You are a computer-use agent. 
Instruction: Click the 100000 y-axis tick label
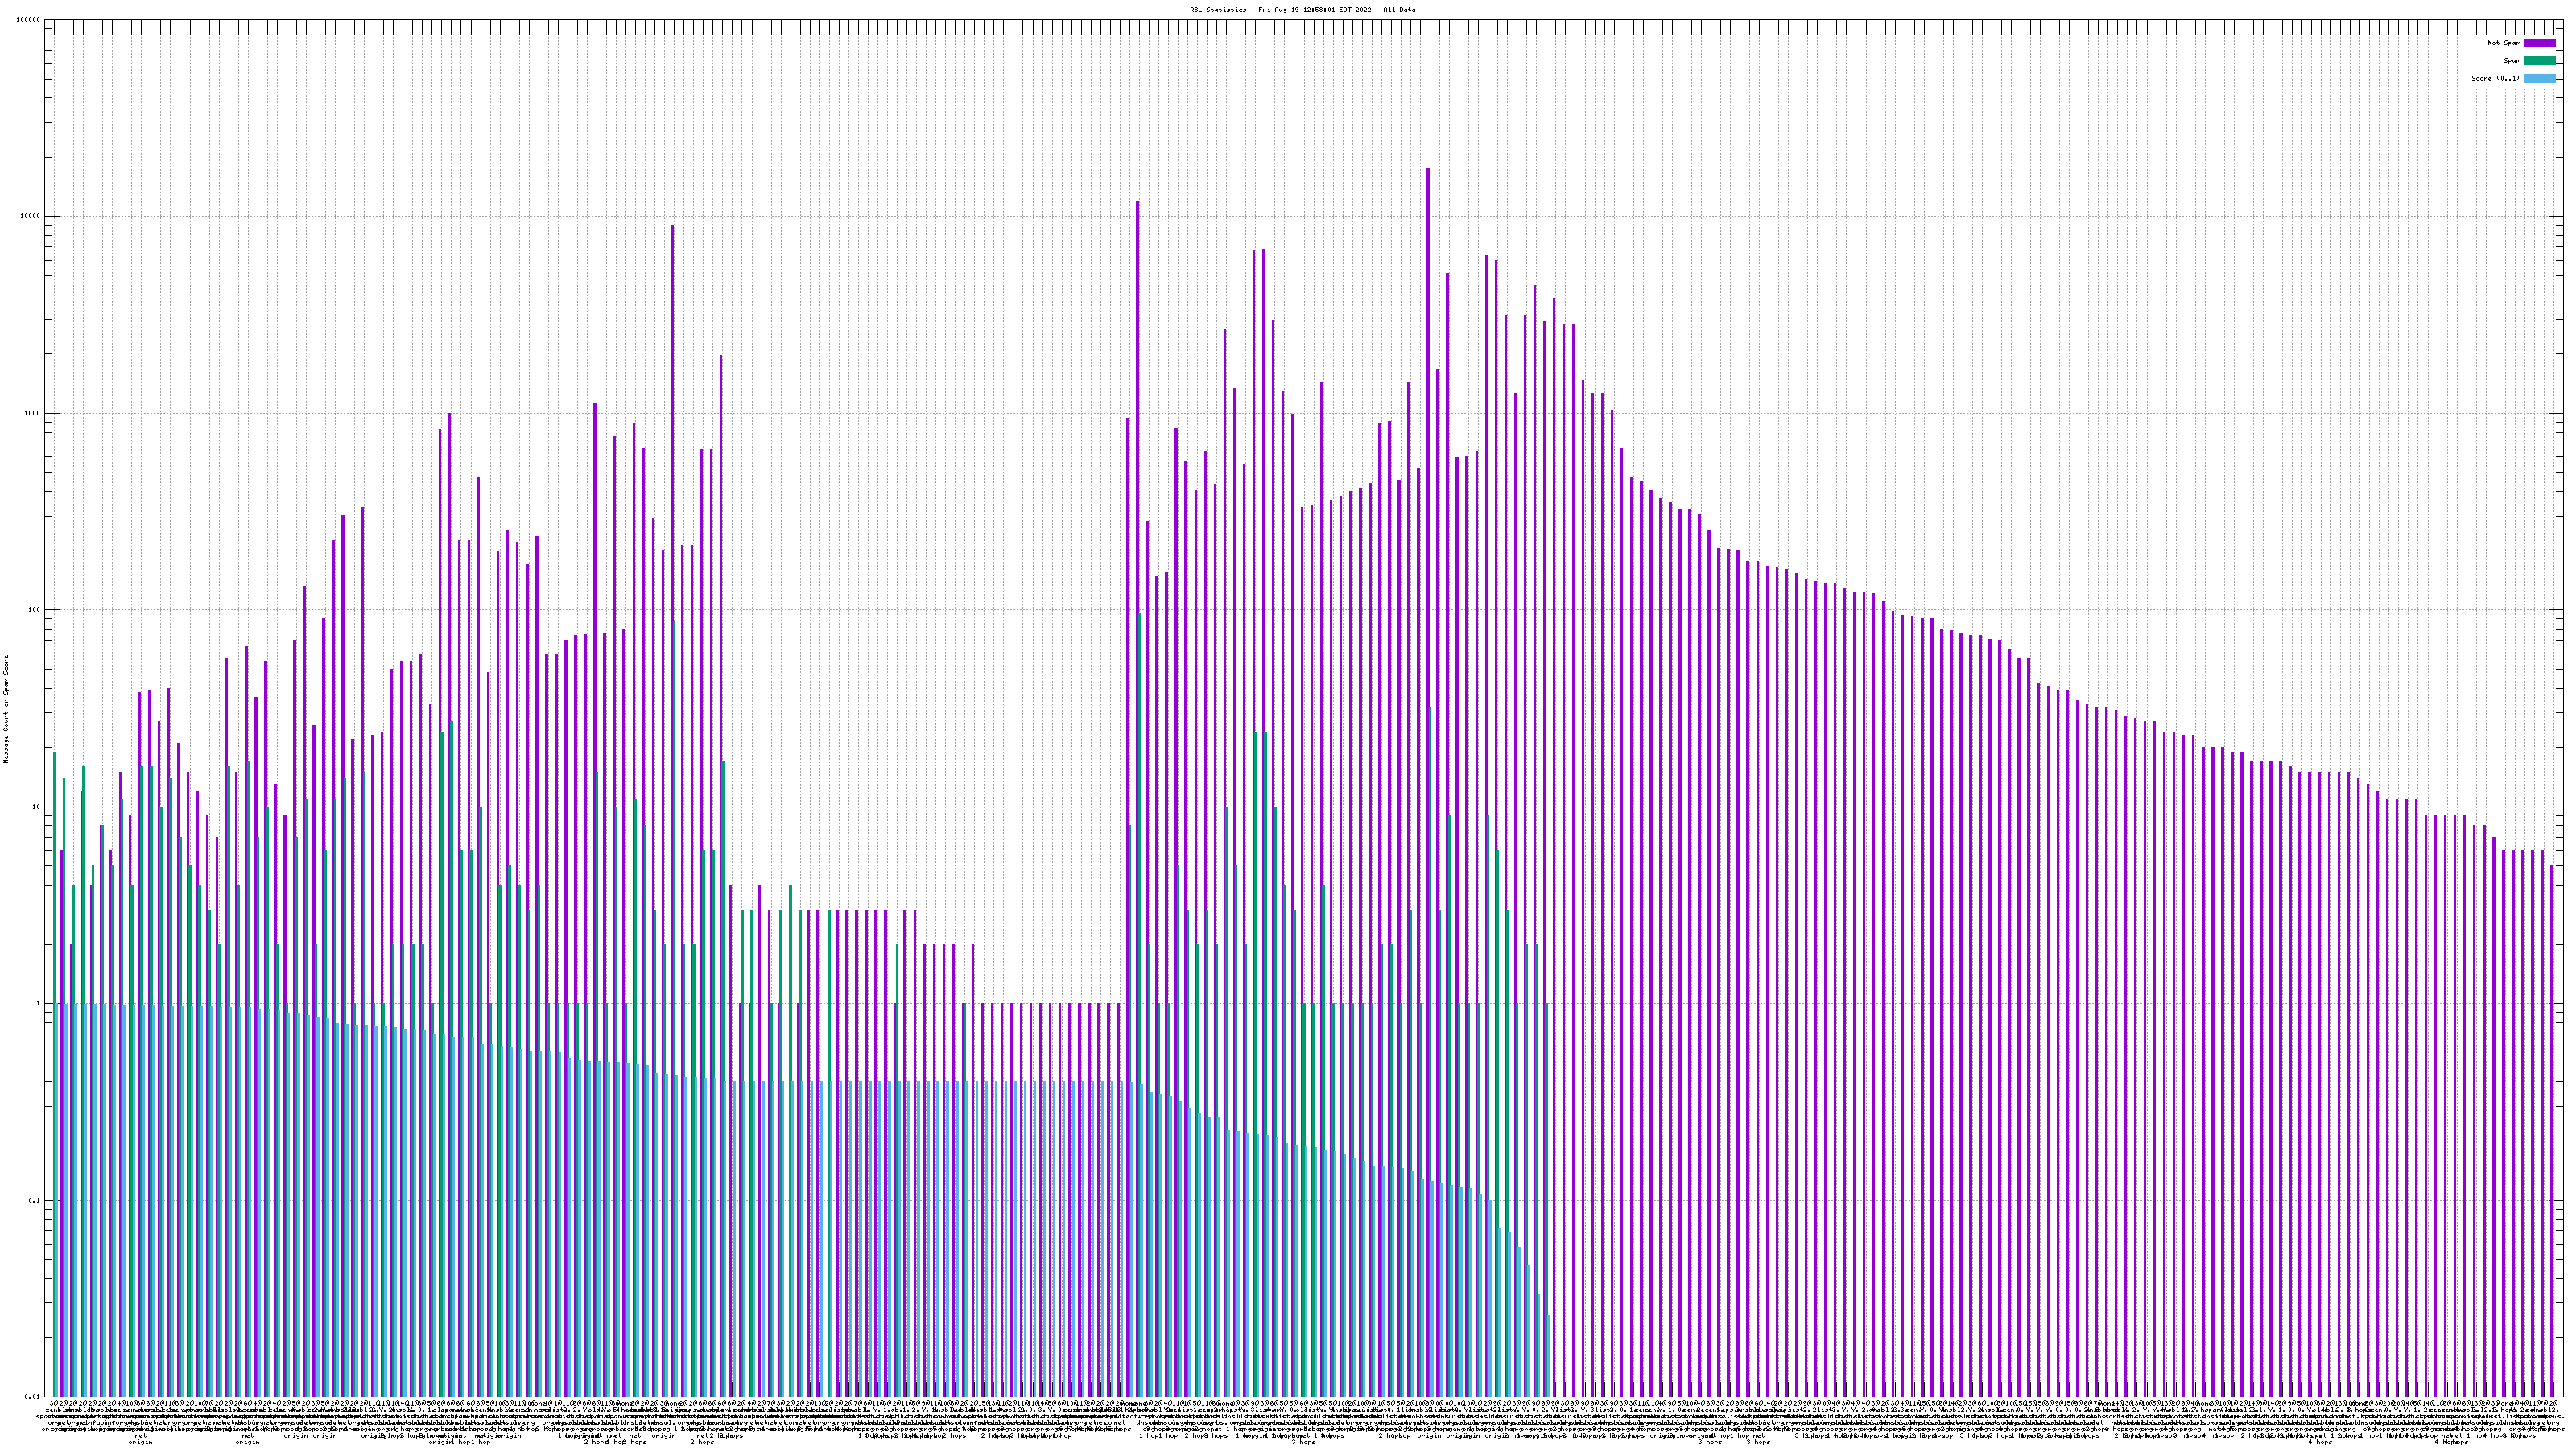point(29,20)
